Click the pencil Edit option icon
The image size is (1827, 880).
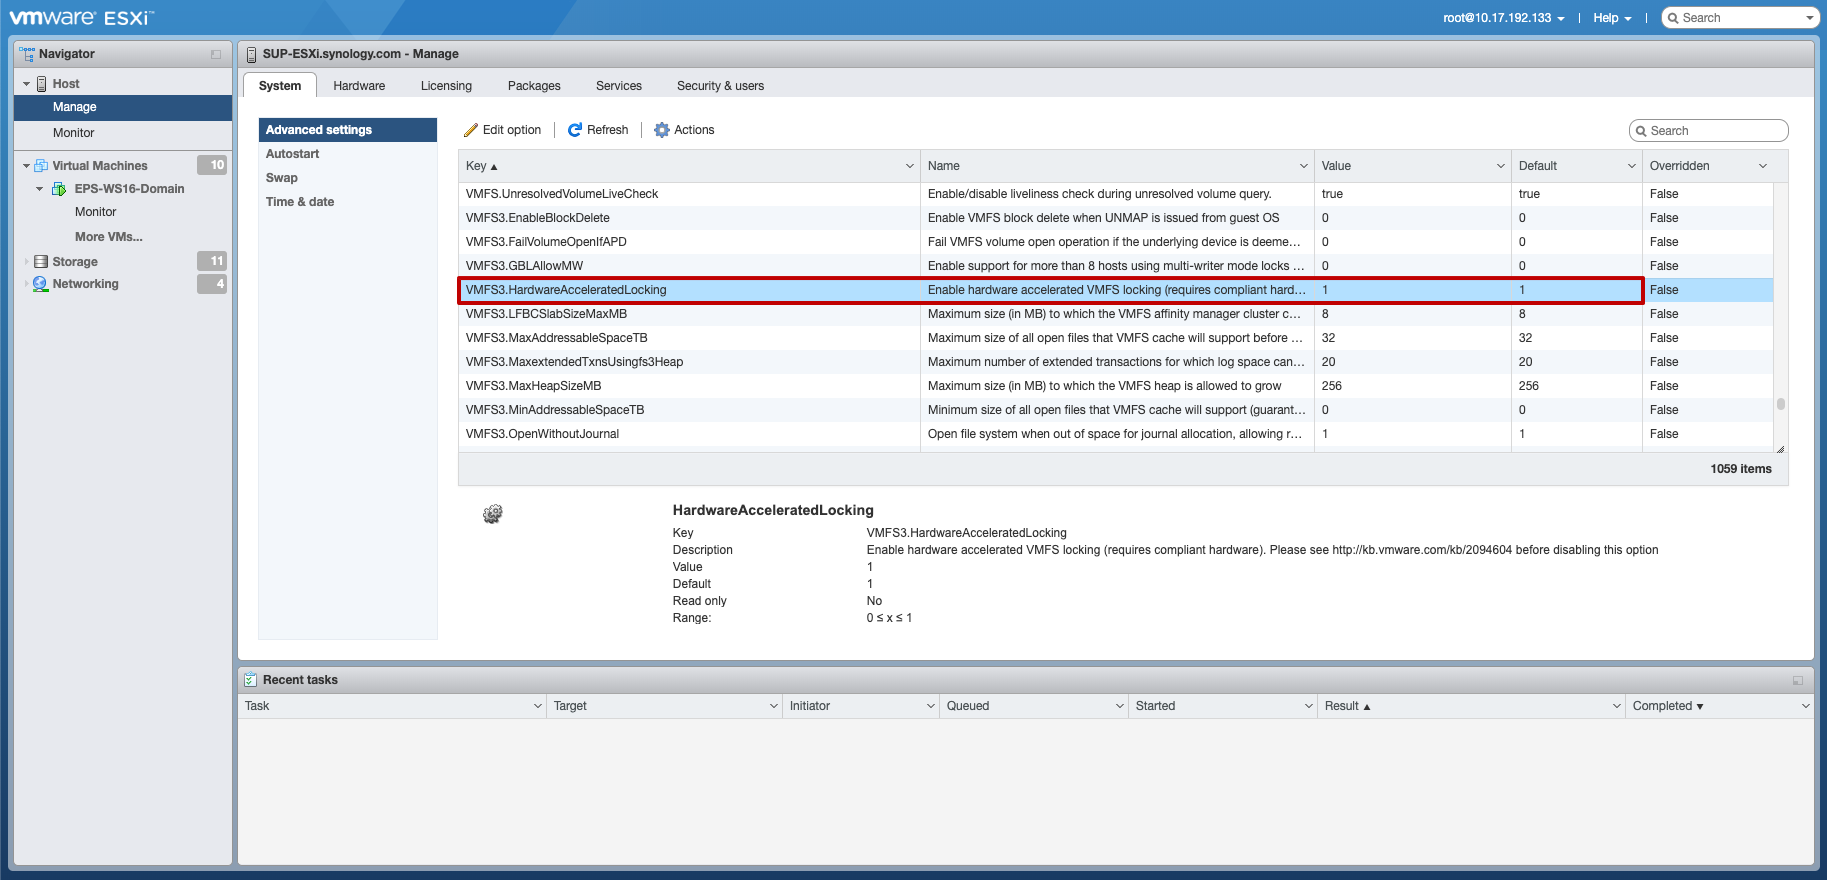(471, 130)
